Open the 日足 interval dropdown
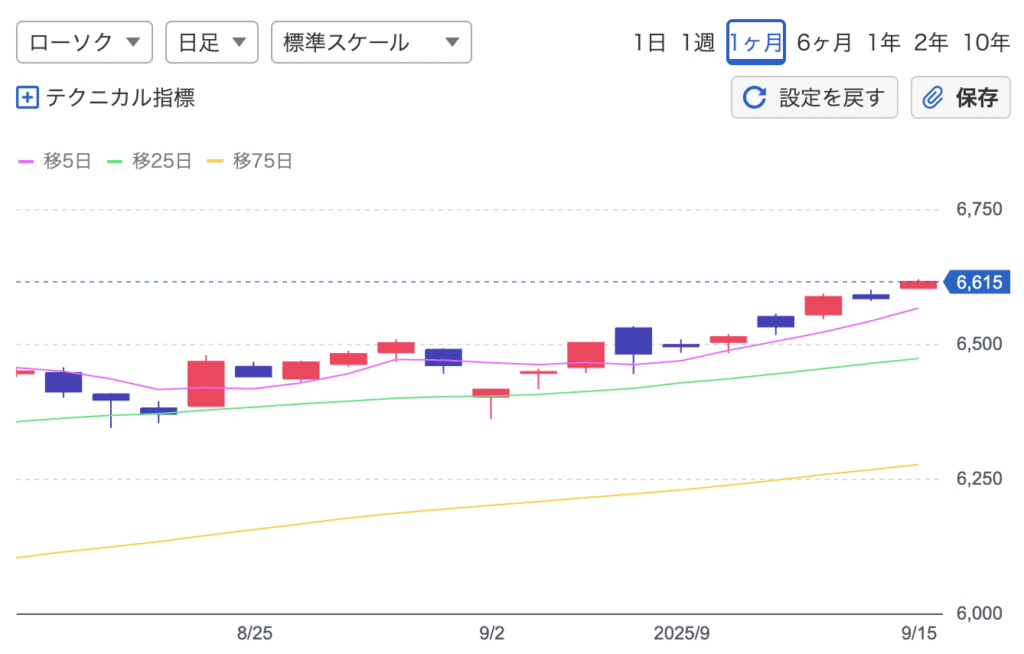This screenshot has height=654, width=1024. point(211,42)
